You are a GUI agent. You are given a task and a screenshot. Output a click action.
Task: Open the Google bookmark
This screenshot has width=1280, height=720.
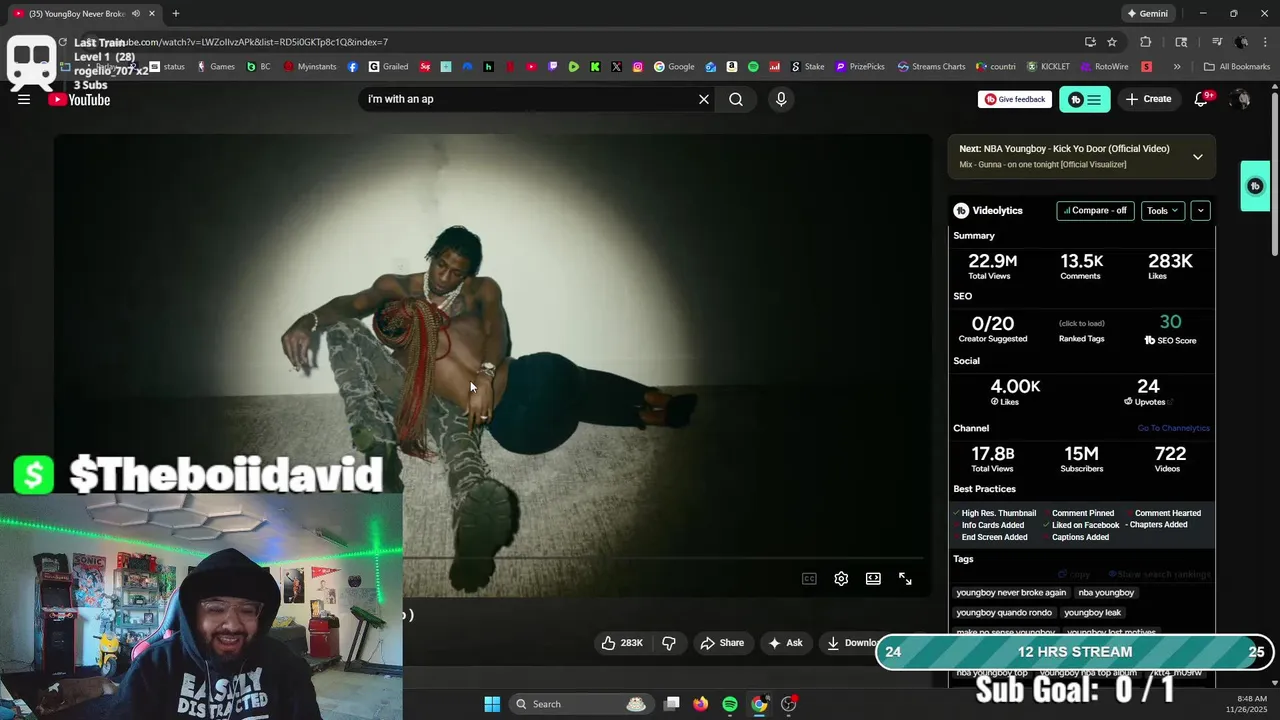[x=674, y=67]
